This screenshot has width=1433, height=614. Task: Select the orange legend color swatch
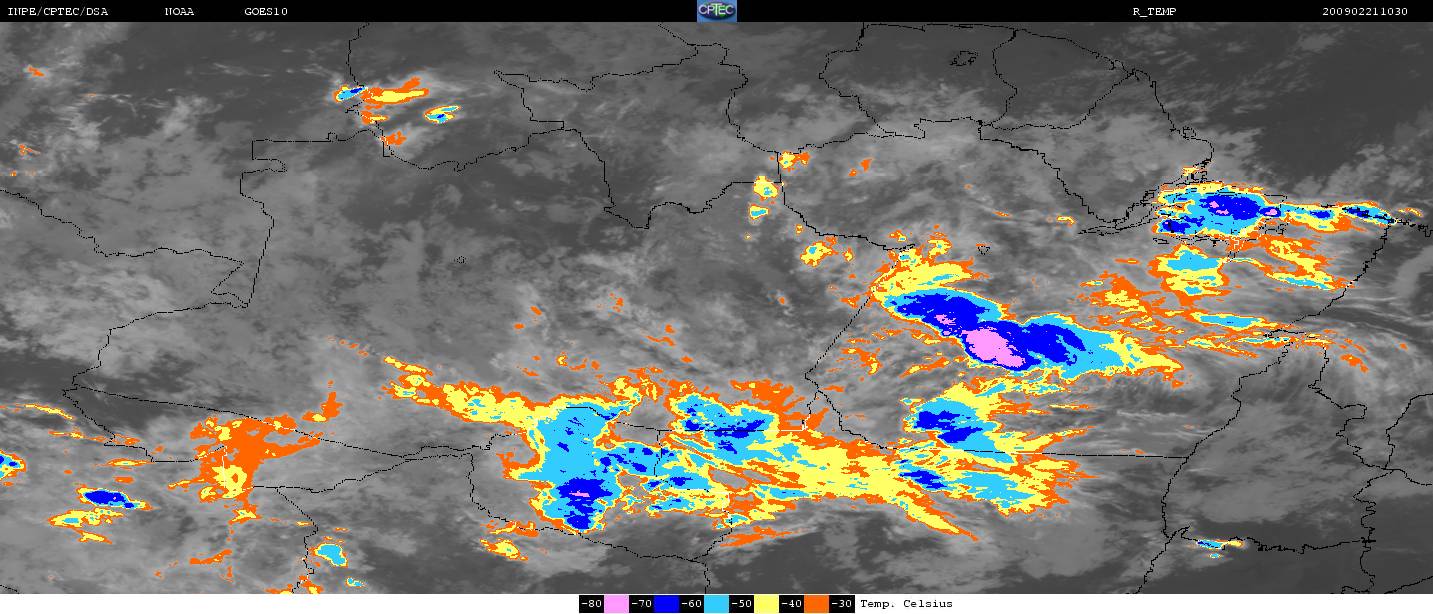pos(816,604)
